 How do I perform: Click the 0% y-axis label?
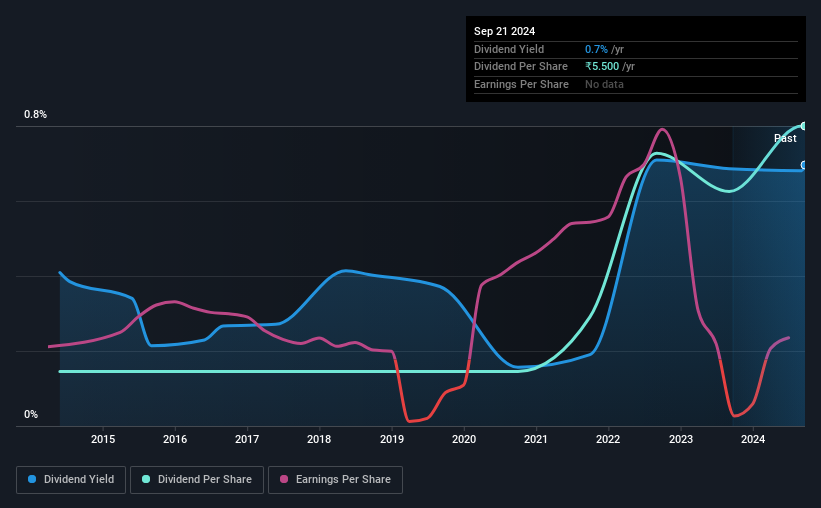(x=31, y=414)
